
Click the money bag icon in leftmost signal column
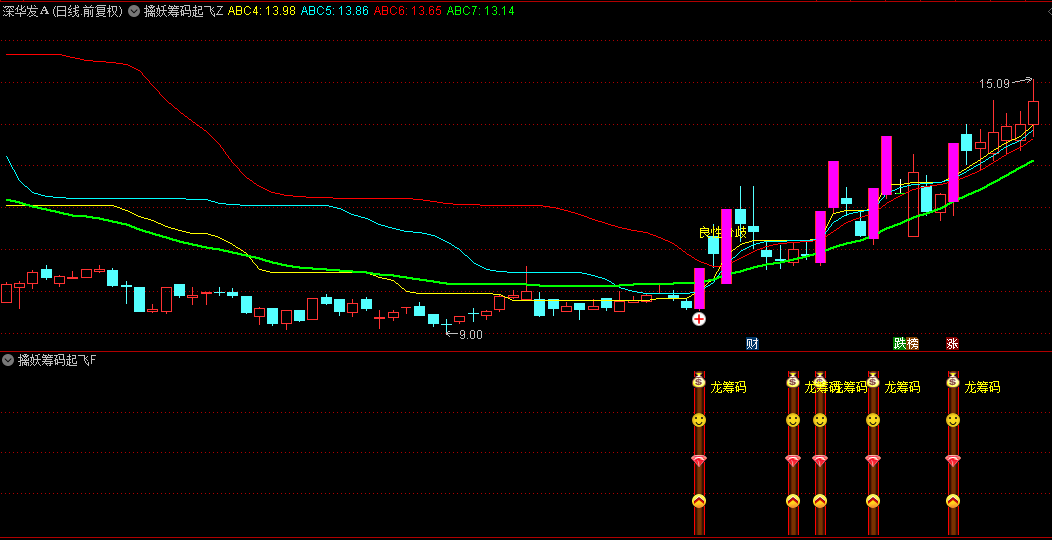699,380
